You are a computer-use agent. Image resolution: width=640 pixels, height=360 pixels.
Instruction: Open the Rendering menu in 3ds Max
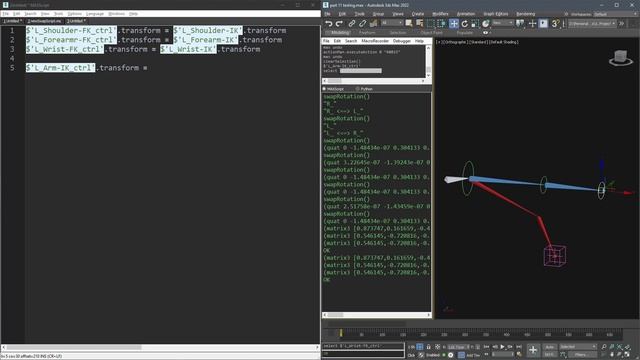(x=525, y=14)
